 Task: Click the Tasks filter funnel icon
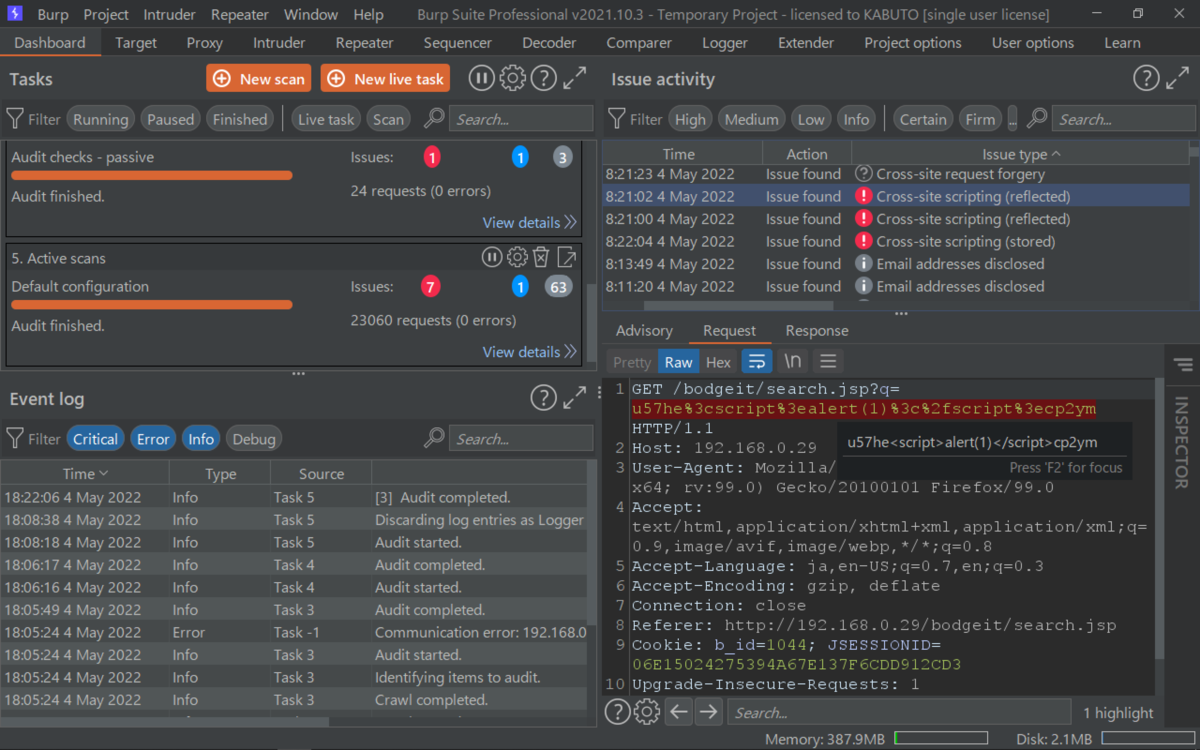[15, 118]
